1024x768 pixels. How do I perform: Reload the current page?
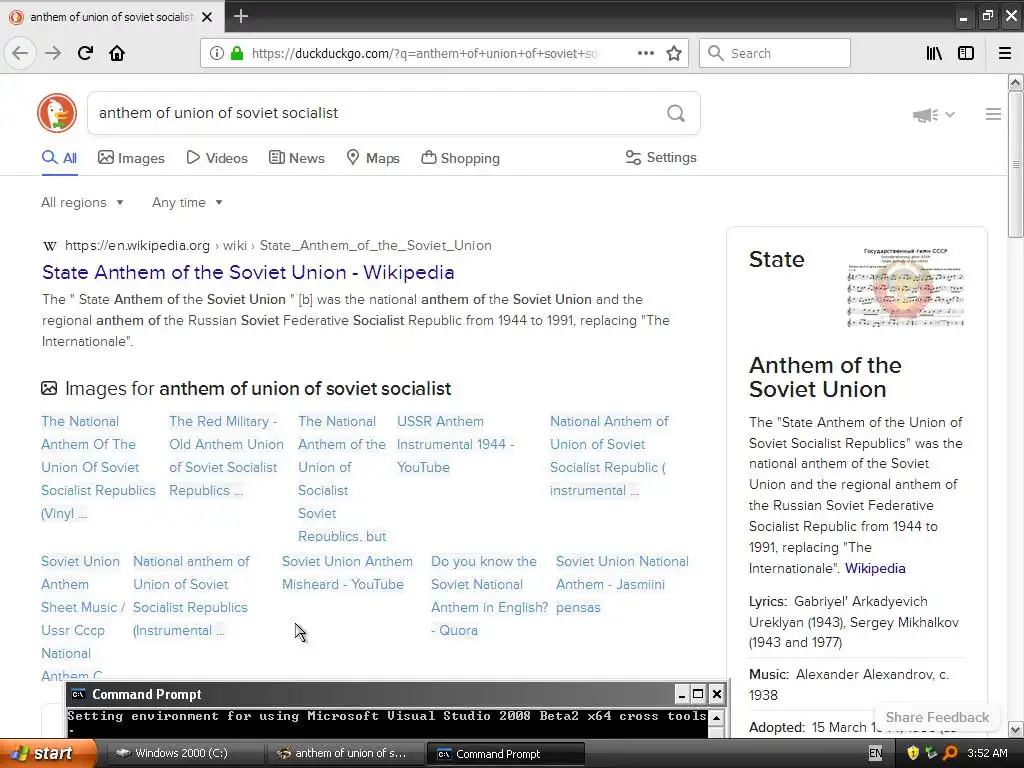pos(85,54)
